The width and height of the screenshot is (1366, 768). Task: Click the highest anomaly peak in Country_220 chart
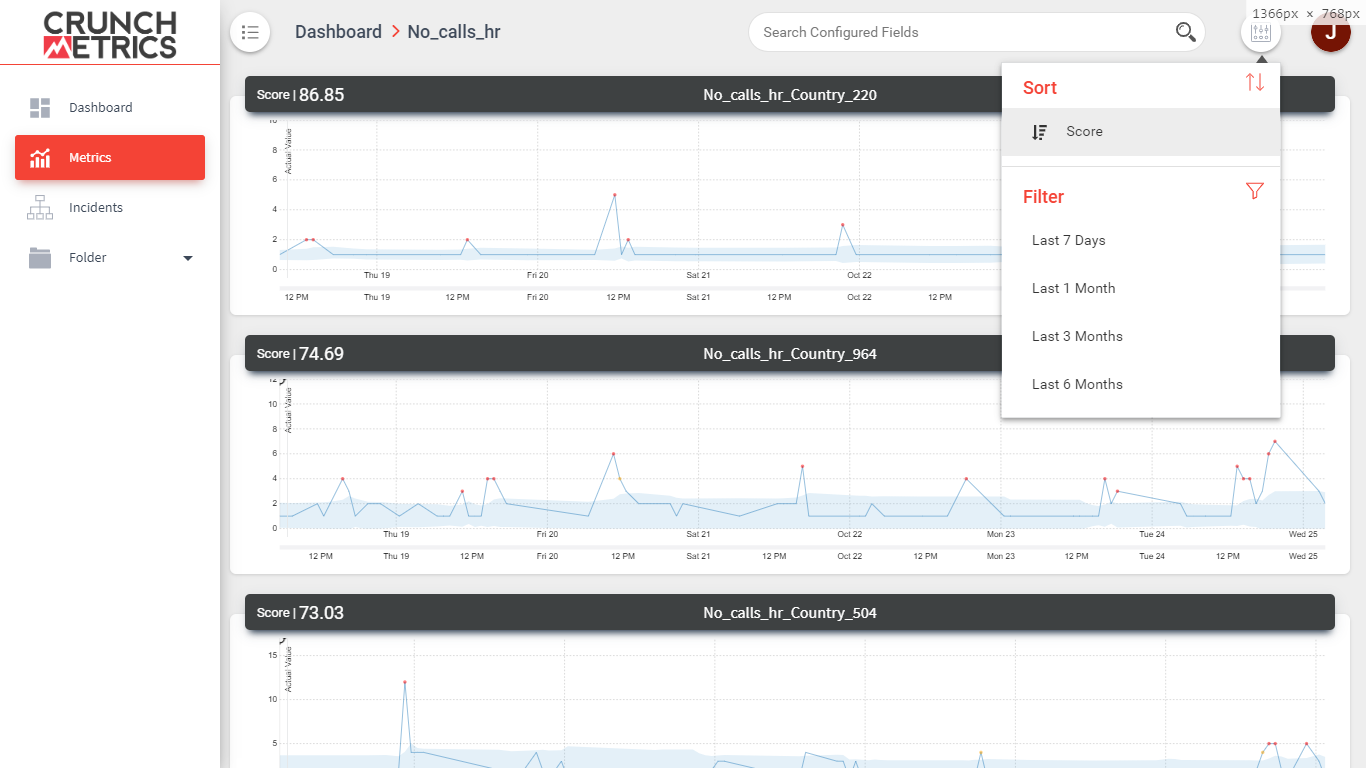point(614,195)
